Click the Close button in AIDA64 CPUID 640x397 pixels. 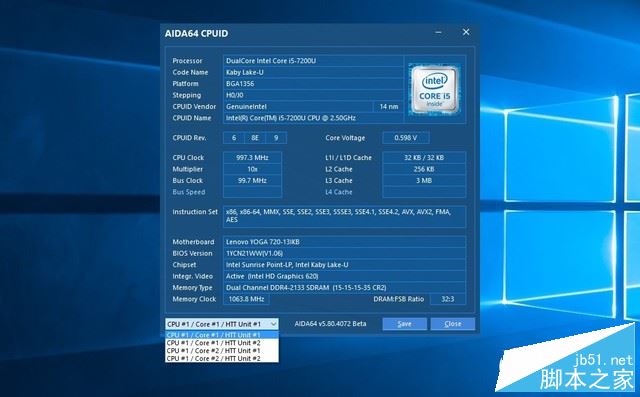(x=453, y=324)
